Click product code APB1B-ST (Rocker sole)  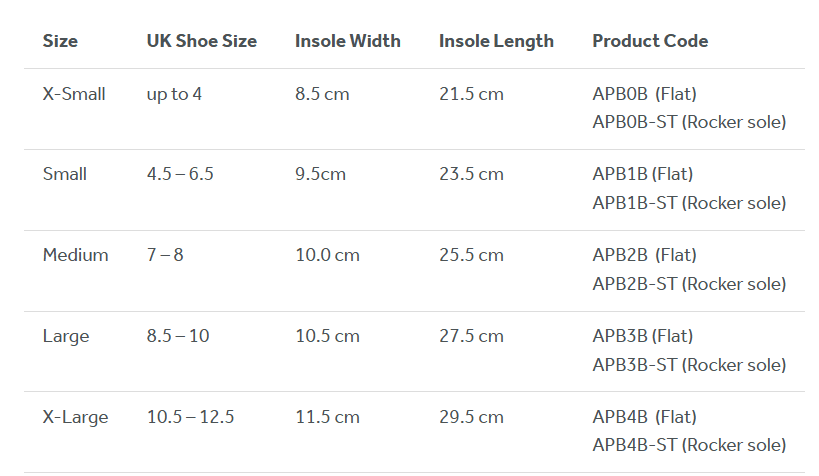coord(689,203)
